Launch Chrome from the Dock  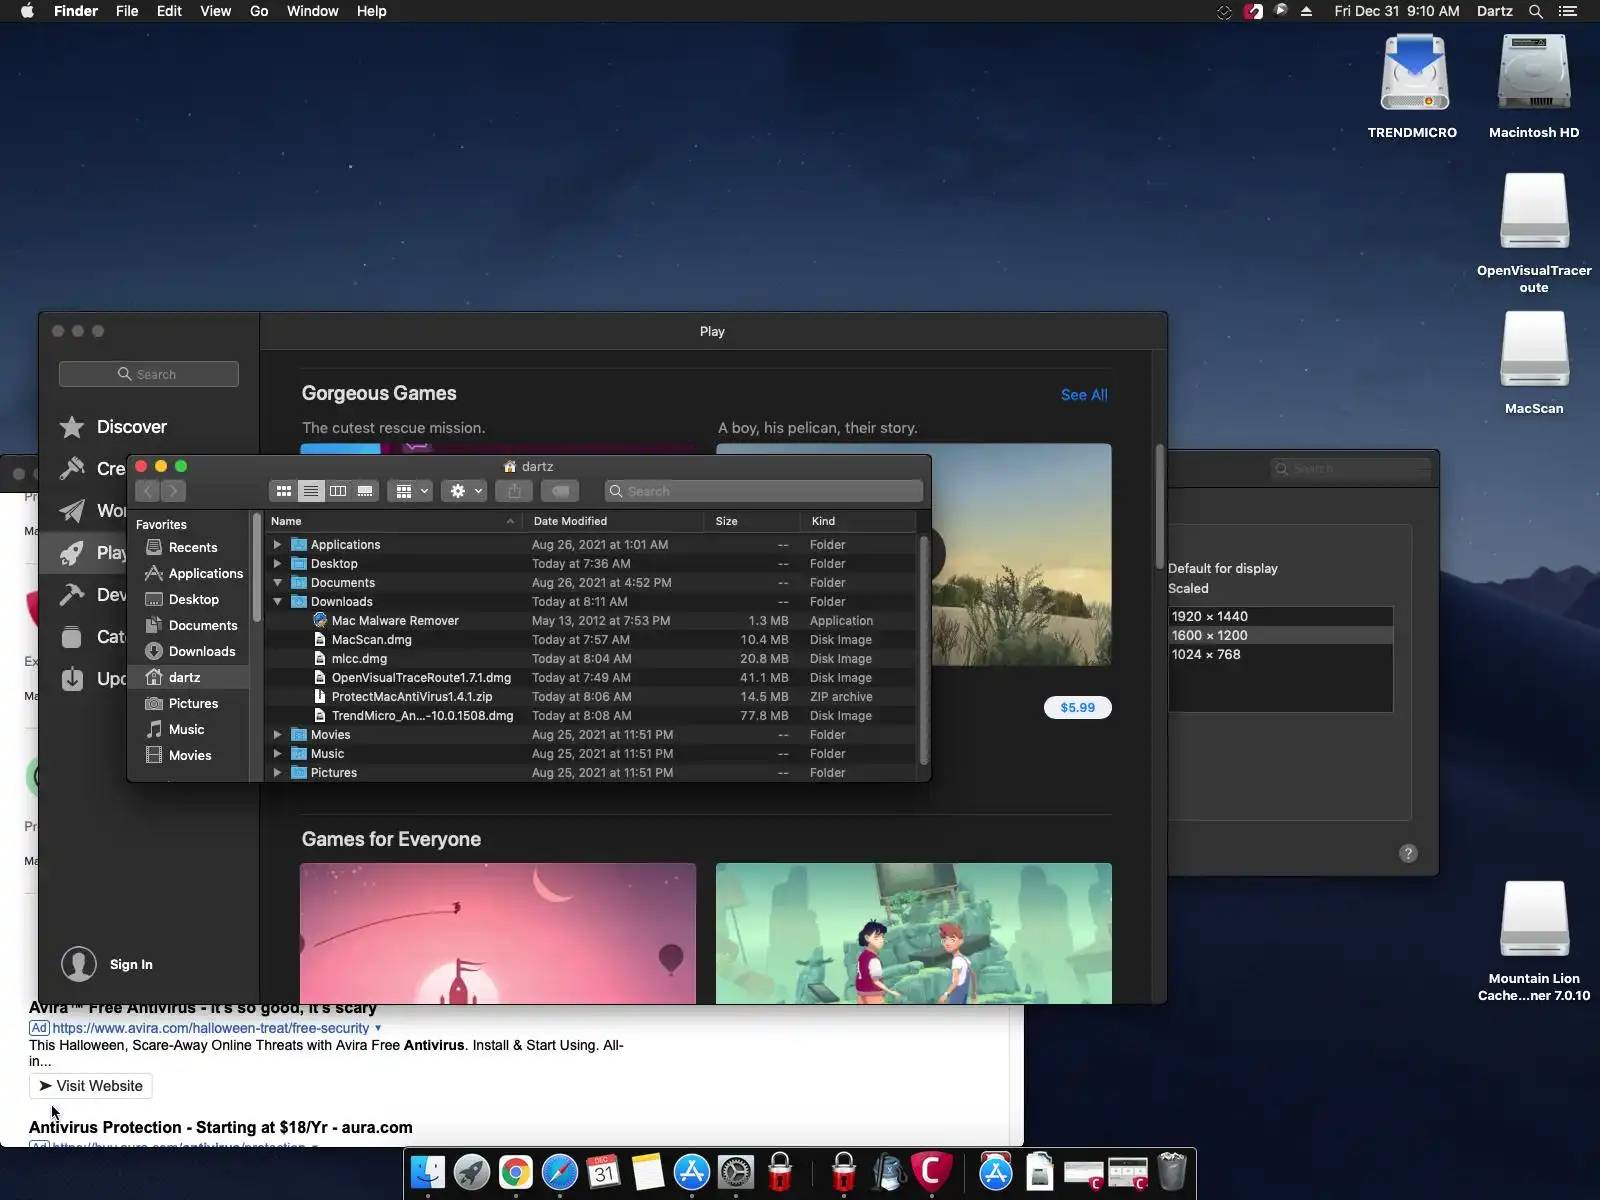[x=516, y=1172]
